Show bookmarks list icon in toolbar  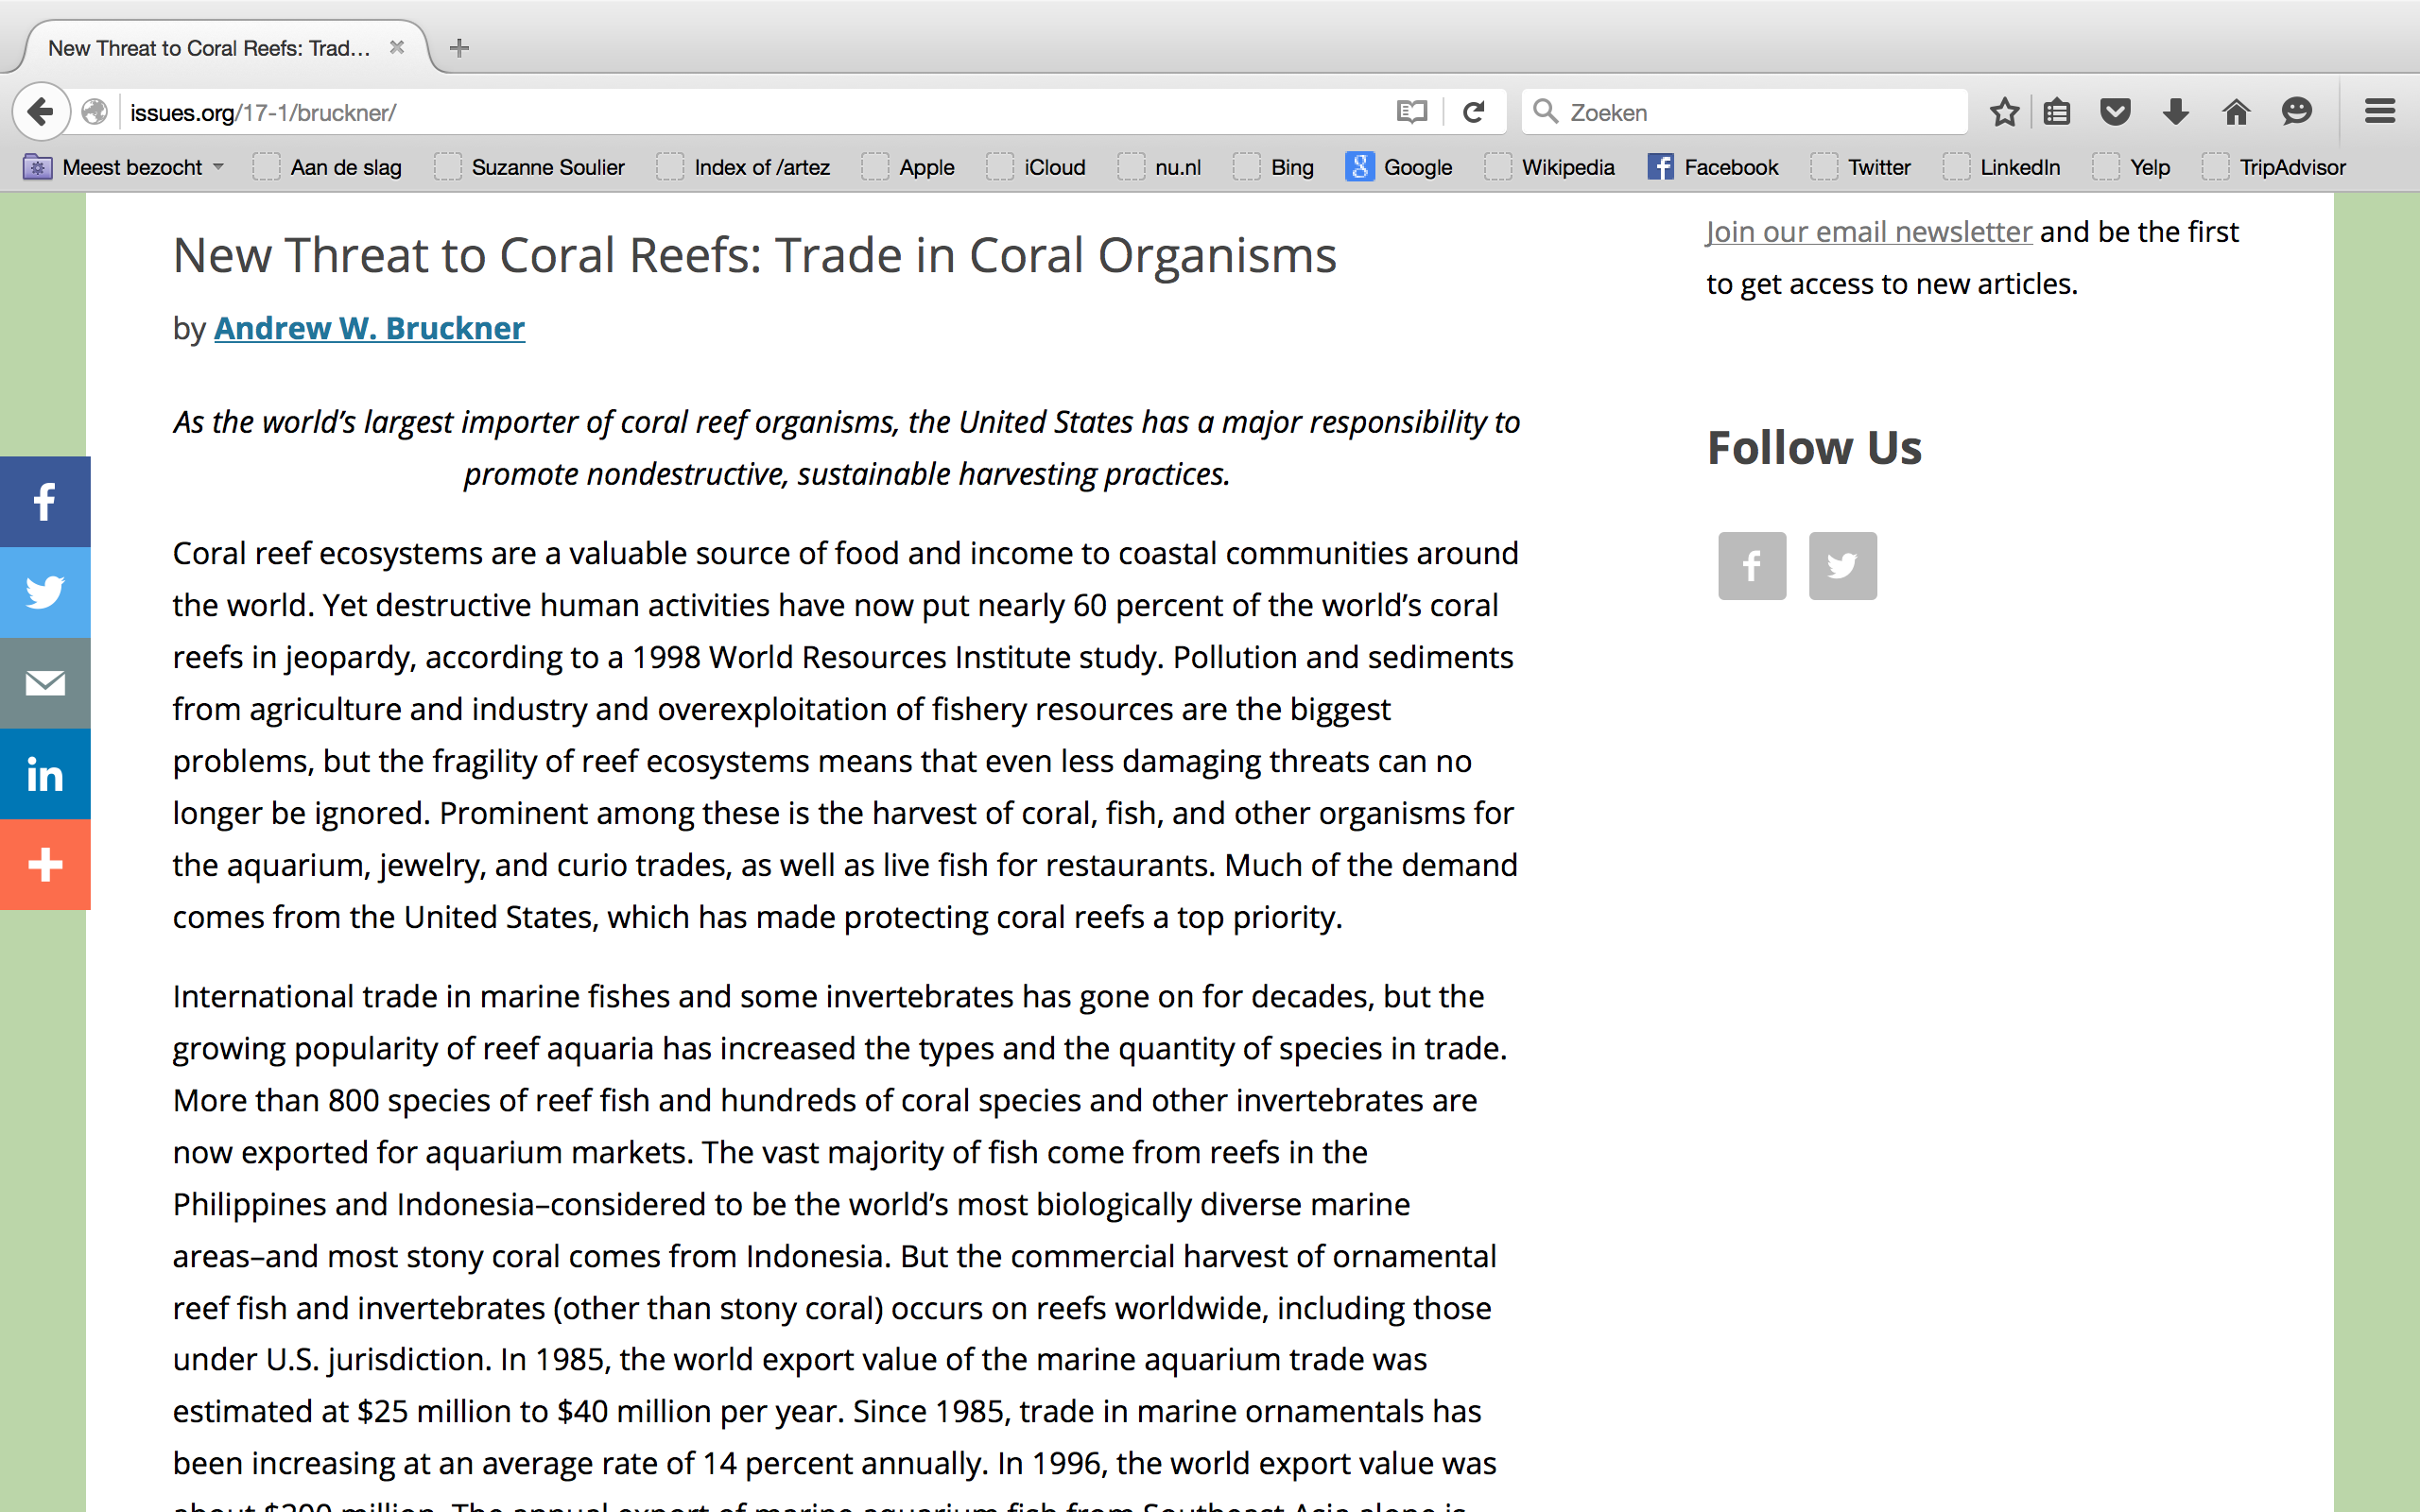[x=2057, y=112]
